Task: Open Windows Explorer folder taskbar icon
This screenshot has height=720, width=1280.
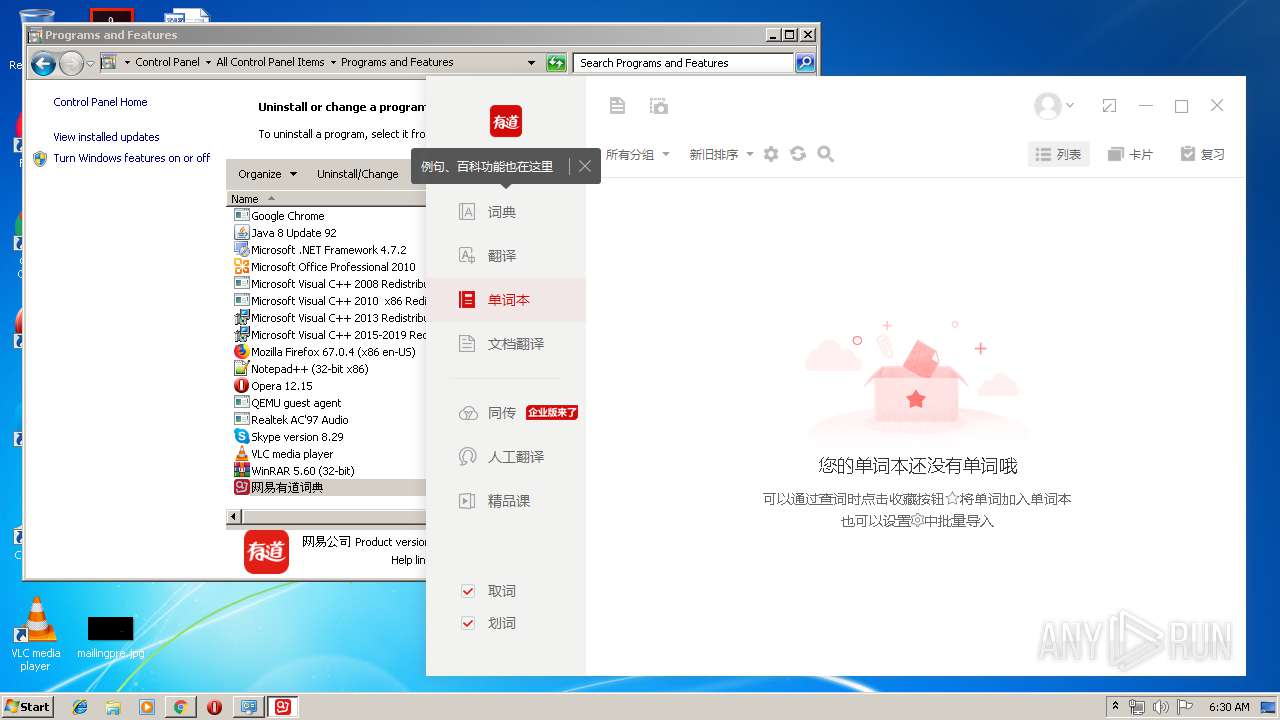Action: click(113, 707)
